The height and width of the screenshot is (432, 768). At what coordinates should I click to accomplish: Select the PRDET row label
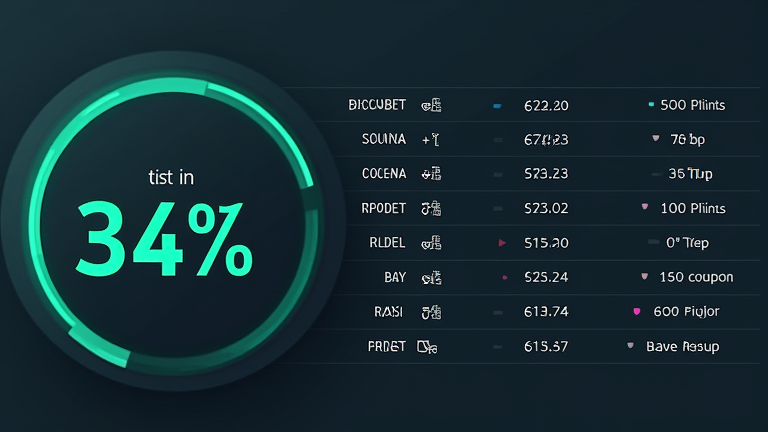(x=386, y=347)
